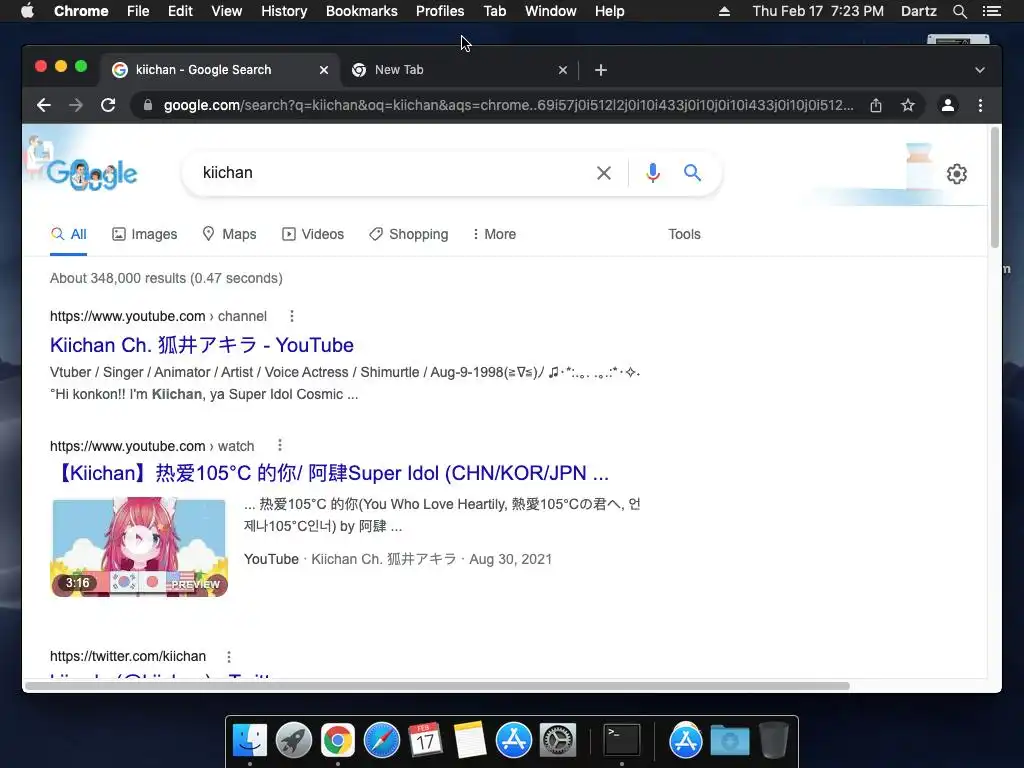Image resolution: width=1024 pixels, height=768 pixels.
Task: Clear the search box text
Action: [x=604, y=173]
